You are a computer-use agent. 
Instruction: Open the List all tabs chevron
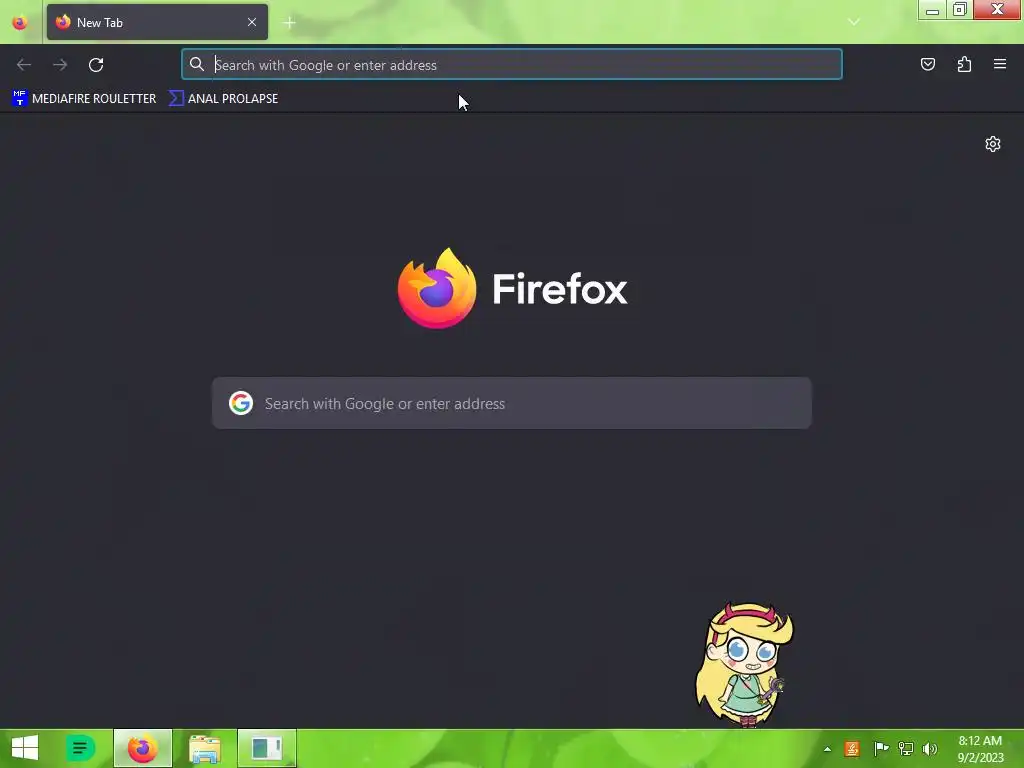point(854,22)
